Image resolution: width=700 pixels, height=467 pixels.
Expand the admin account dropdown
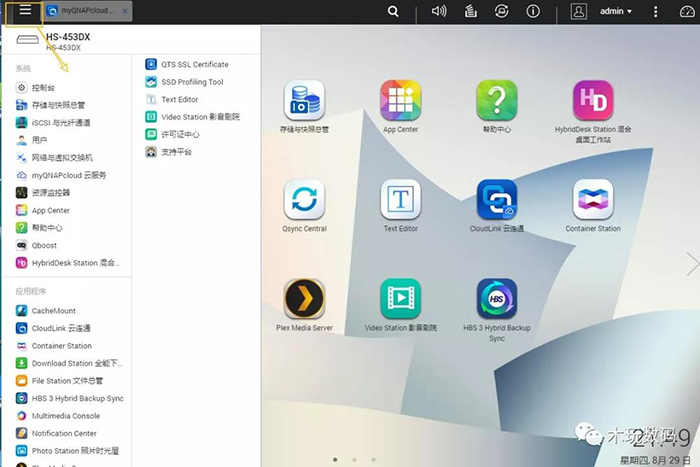click(x=616, y=11)
